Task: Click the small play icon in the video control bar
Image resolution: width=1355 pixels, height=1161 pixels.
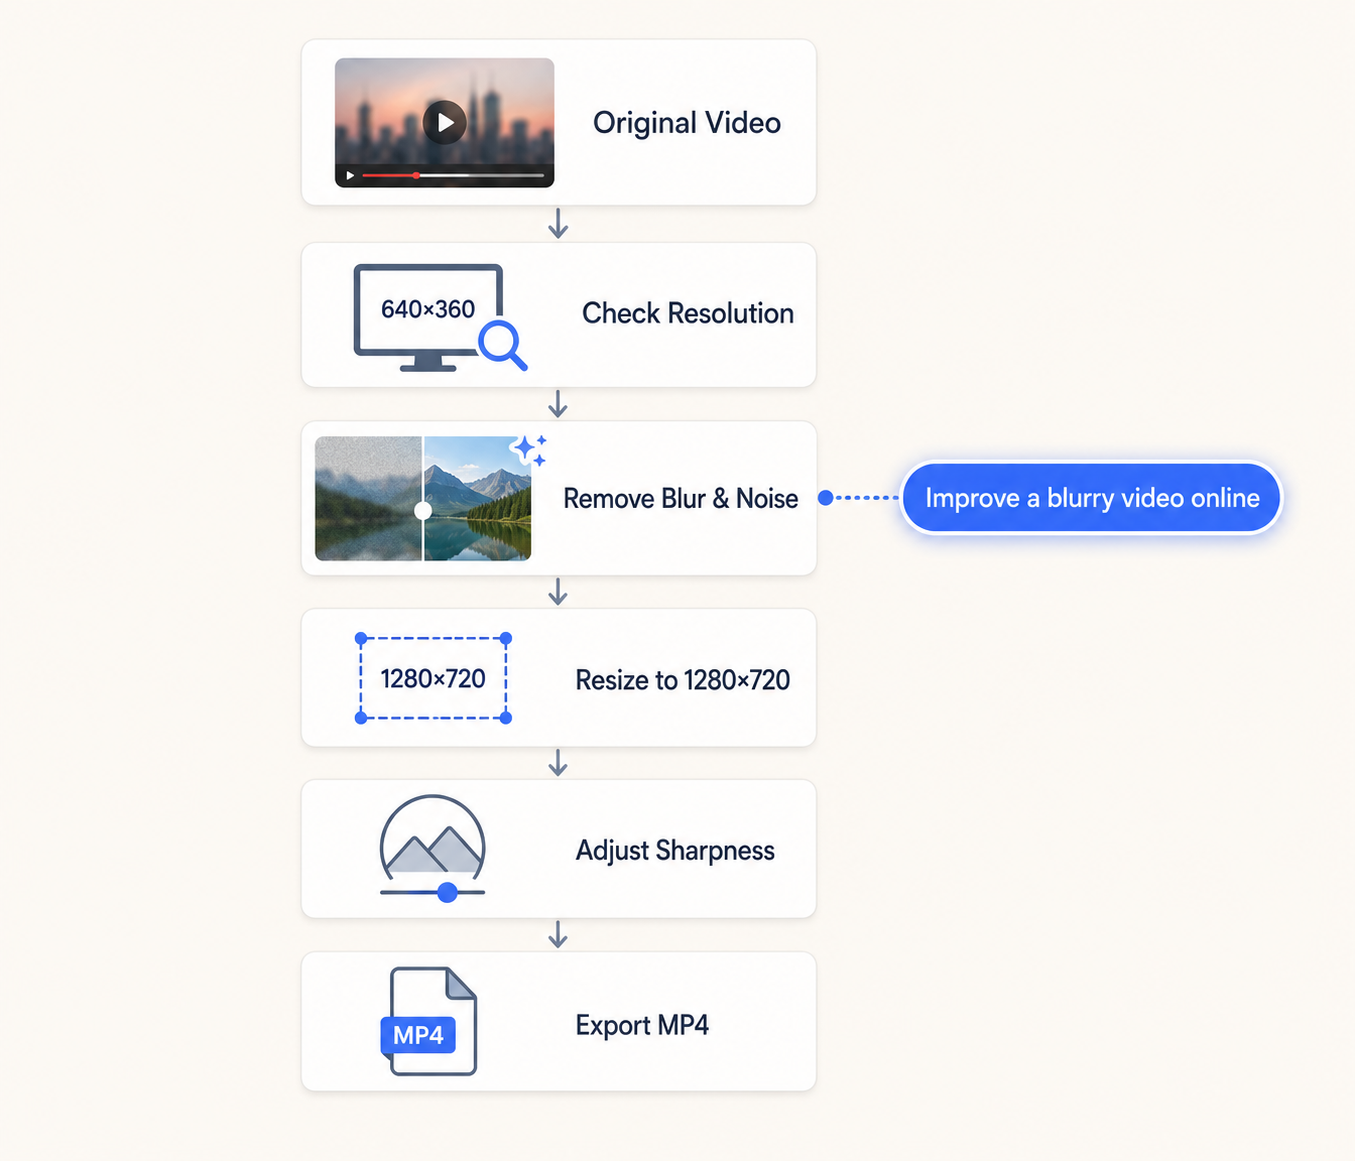Action: click(x=350, y=176)
